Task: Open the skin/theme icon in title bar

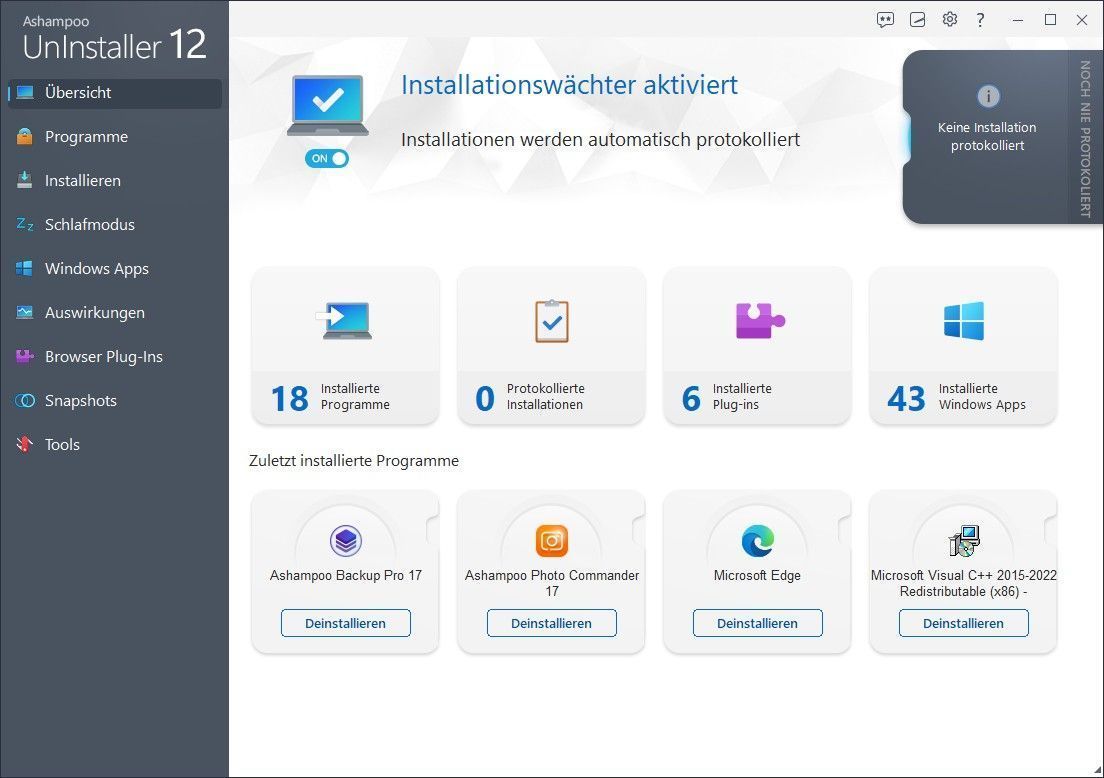Action: (x=918, y=20)
